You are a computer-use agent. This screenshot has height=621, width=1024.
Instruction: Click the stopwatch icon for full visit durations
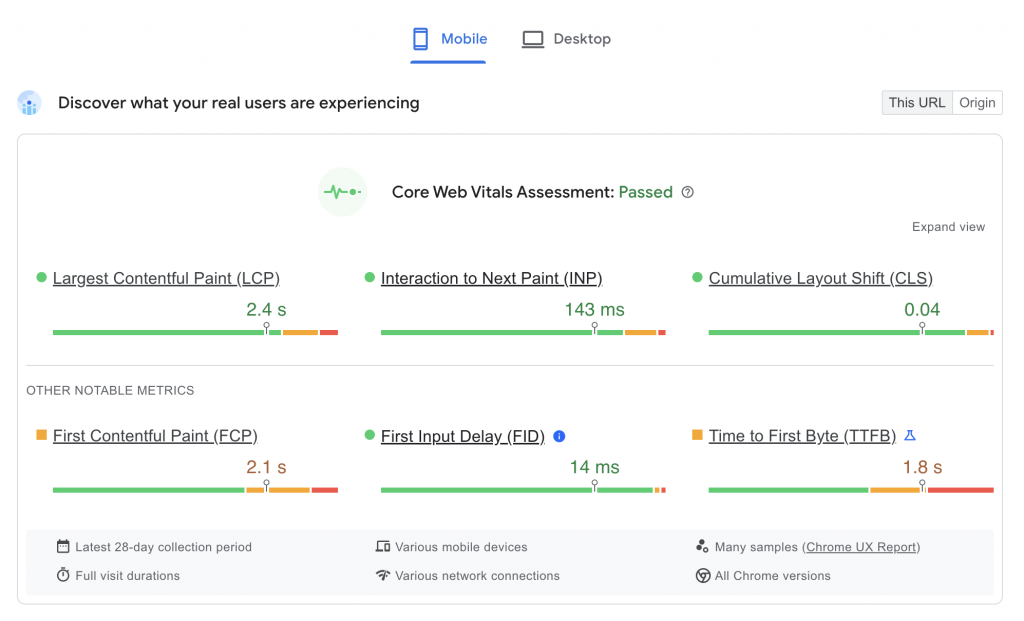[62, 576]
